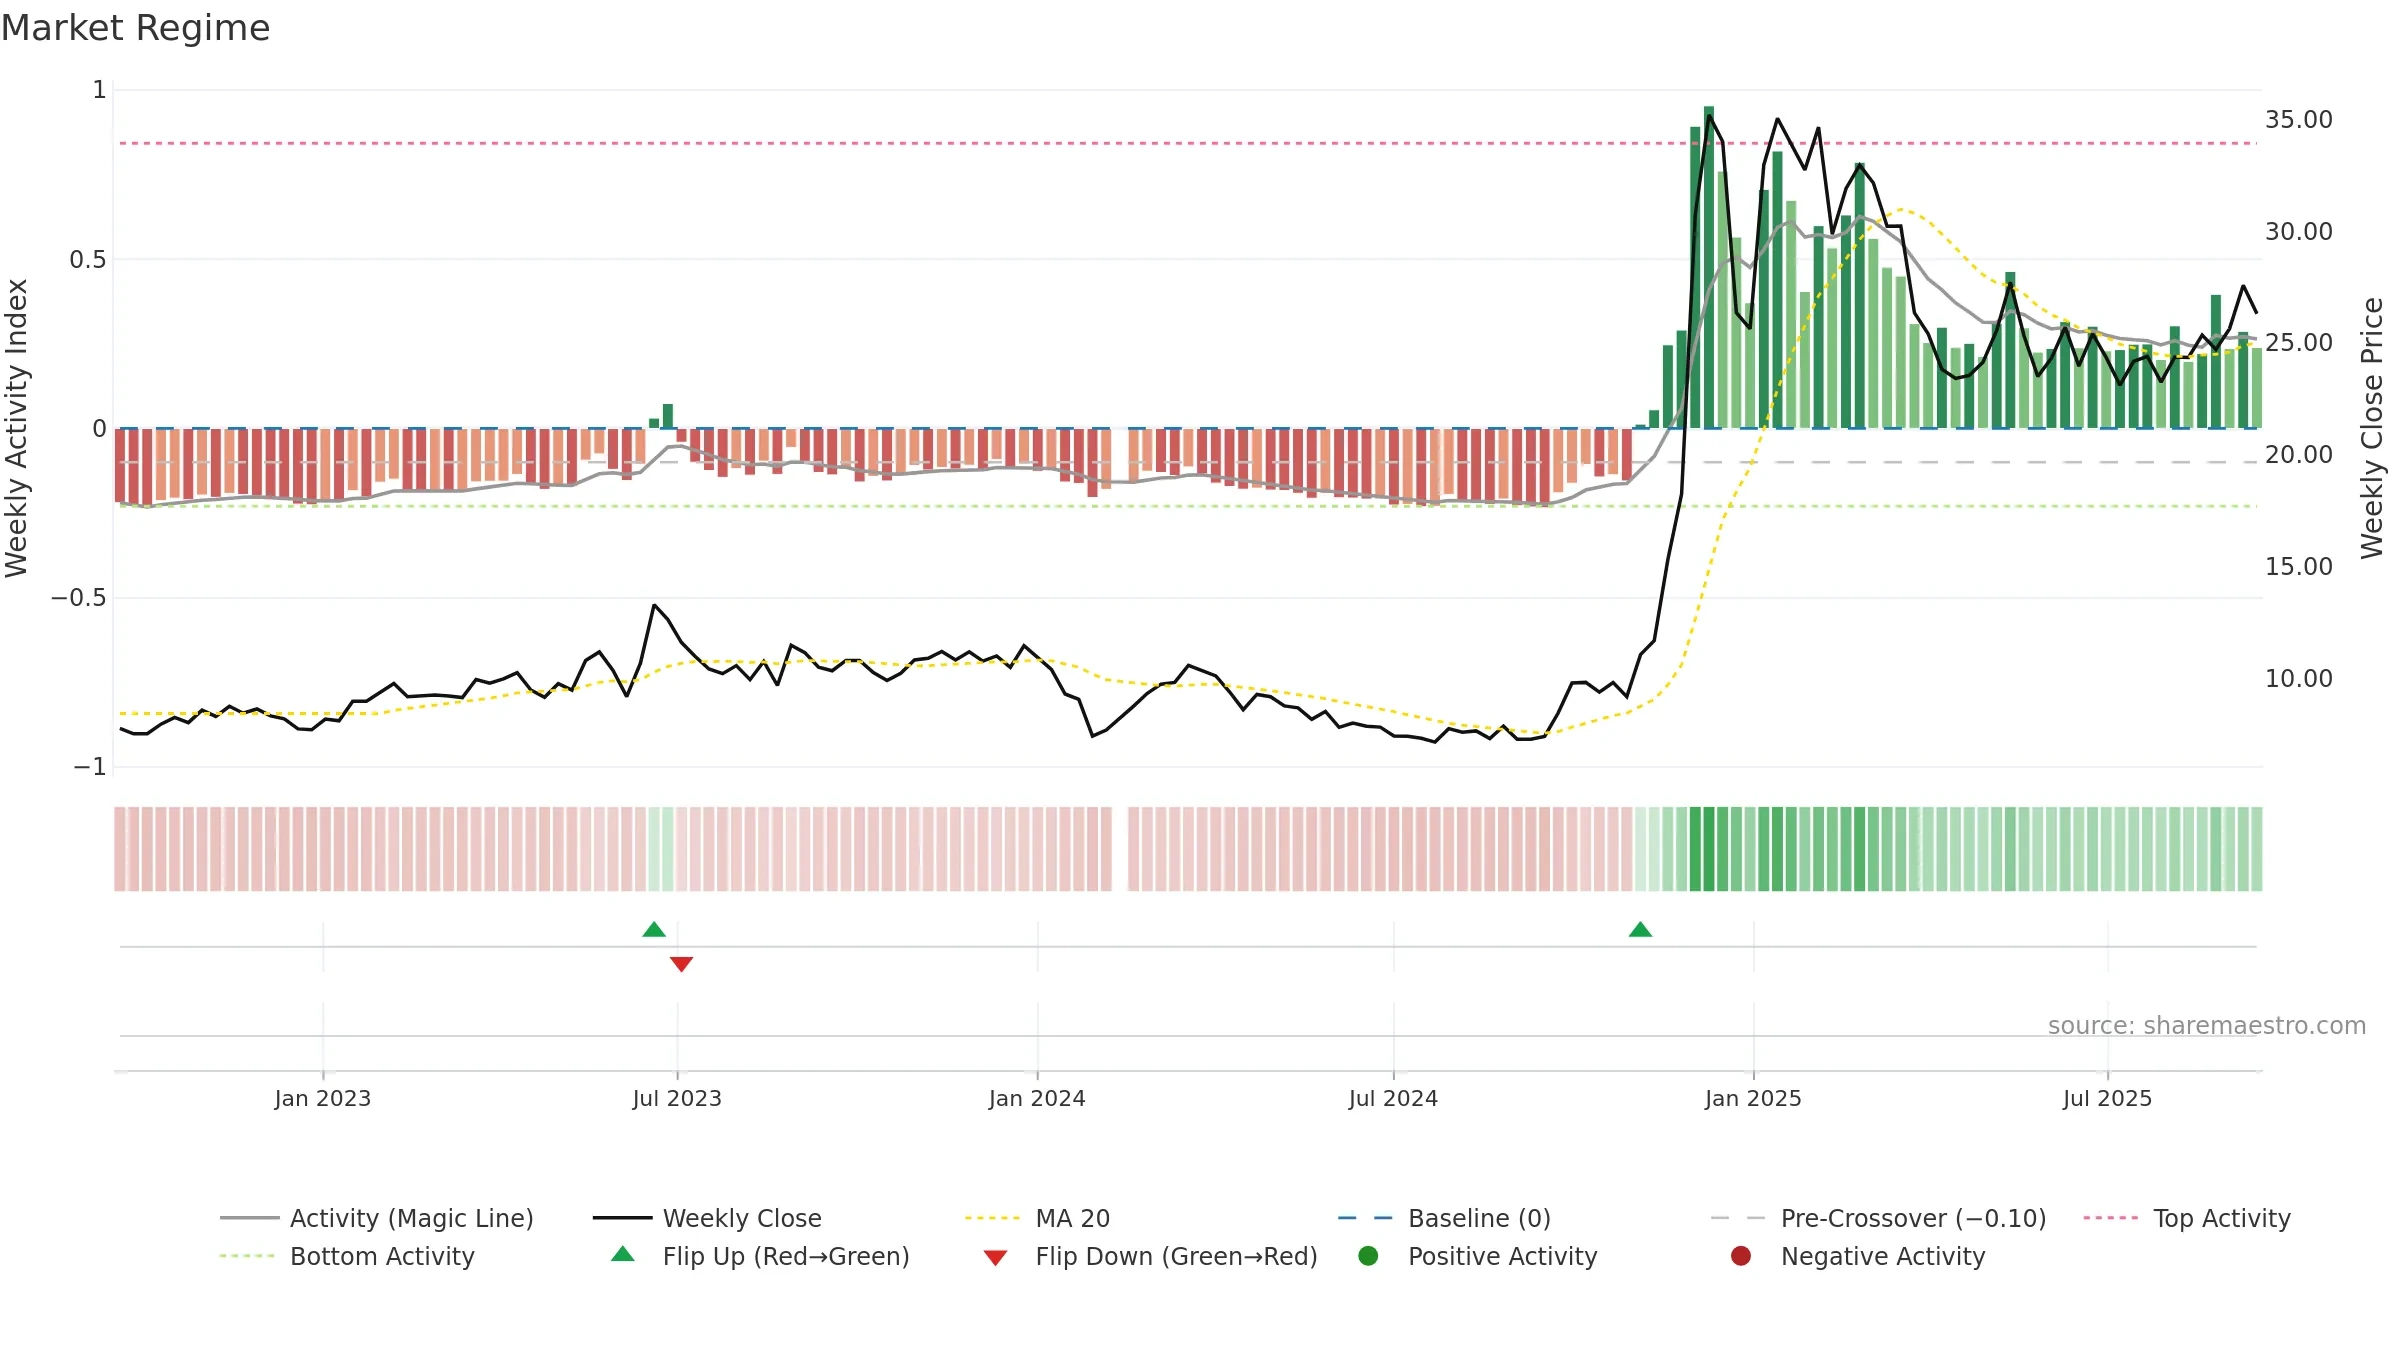Click the 25.00 price axis tick

[x=2298, y=342]
